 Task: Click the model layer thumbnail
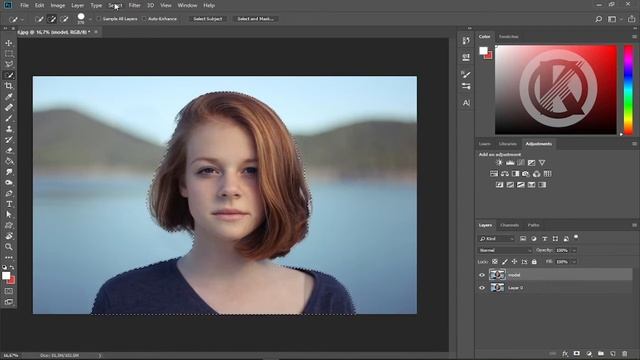pyautogui.click(x=497, y=275)
